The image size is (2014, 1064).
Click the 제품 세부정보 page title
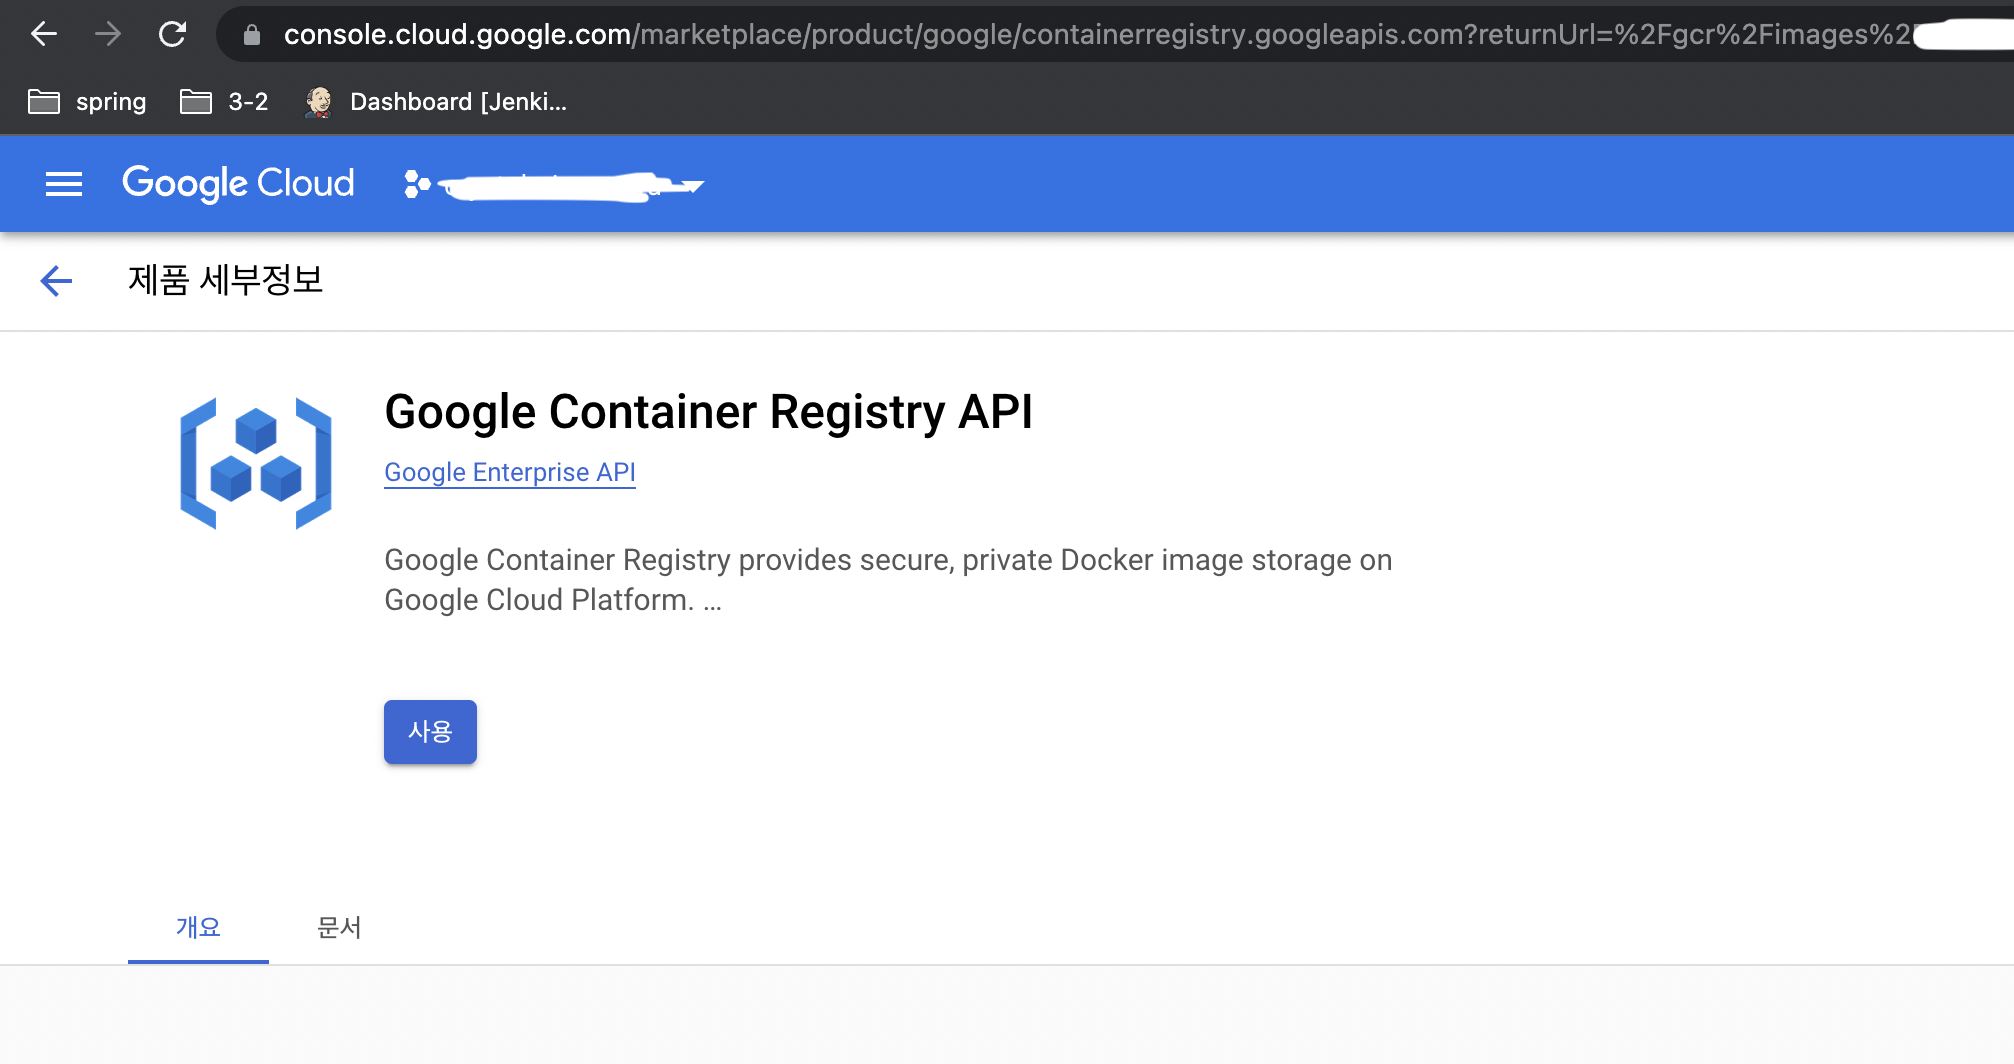point(226,281)
